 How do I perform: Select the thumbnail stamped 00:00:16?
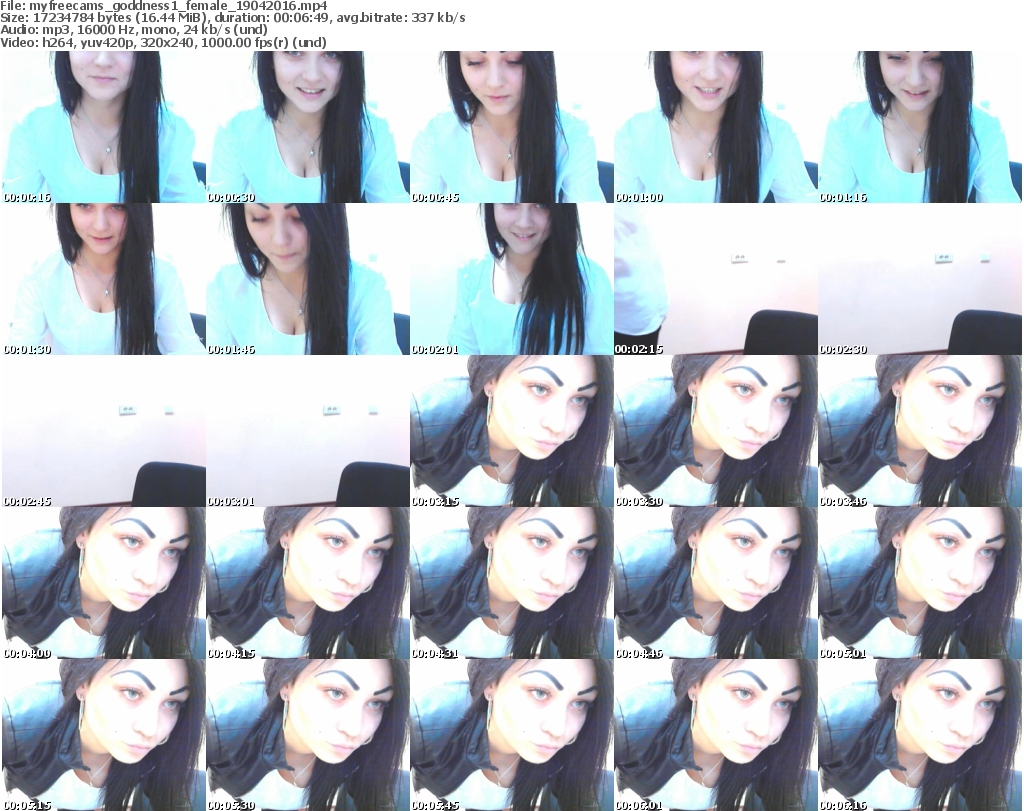pyautogui.click(x=104, y=127)
